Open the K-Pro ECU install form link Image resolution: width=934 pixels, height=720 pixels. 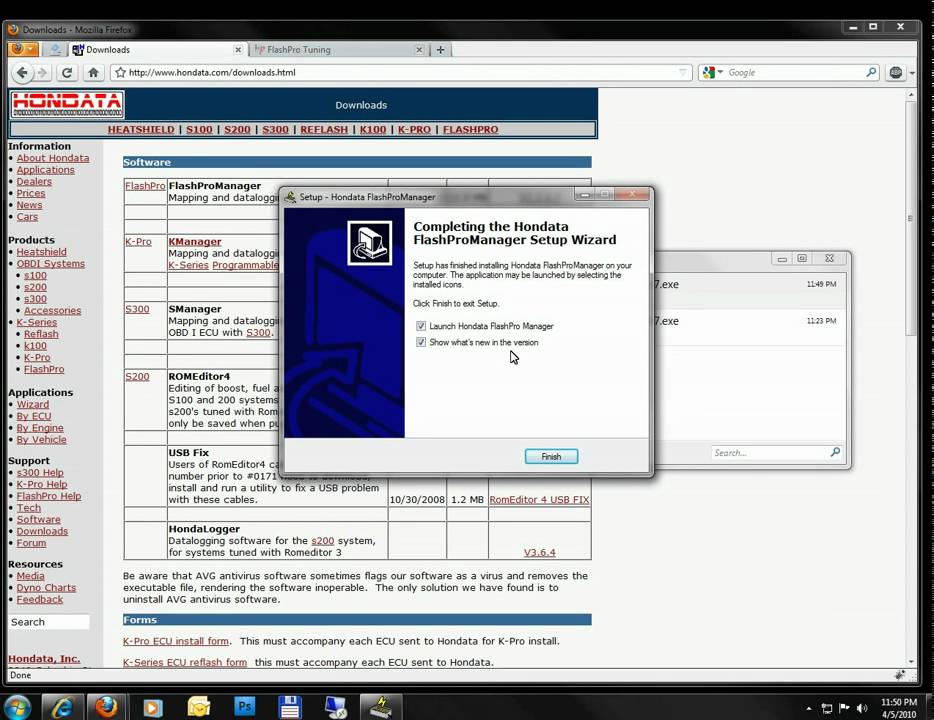pyautogui.click(x=176, y=641)
